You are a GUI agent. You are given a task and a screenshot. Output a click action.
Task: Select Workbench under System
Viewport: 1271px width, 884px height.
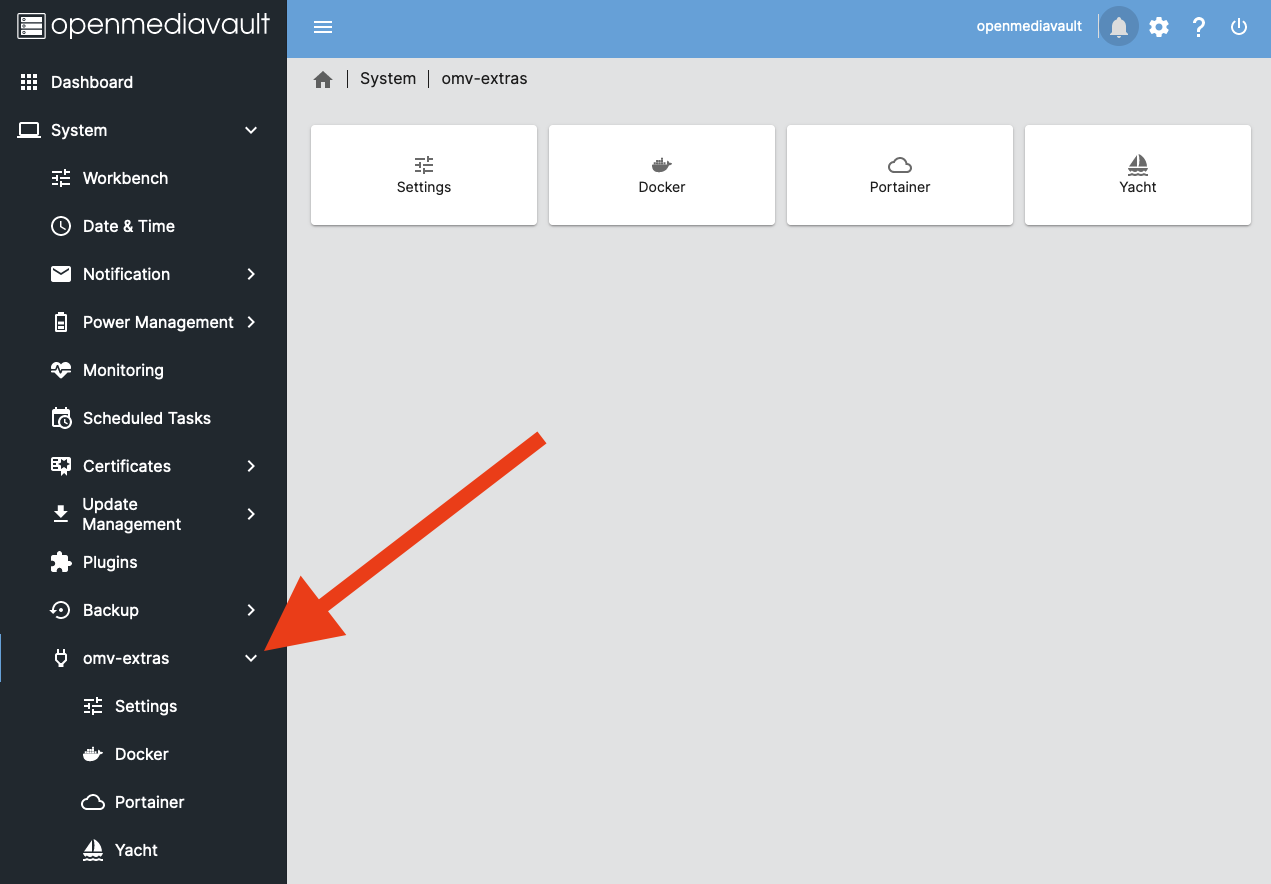tap(125, 178)
